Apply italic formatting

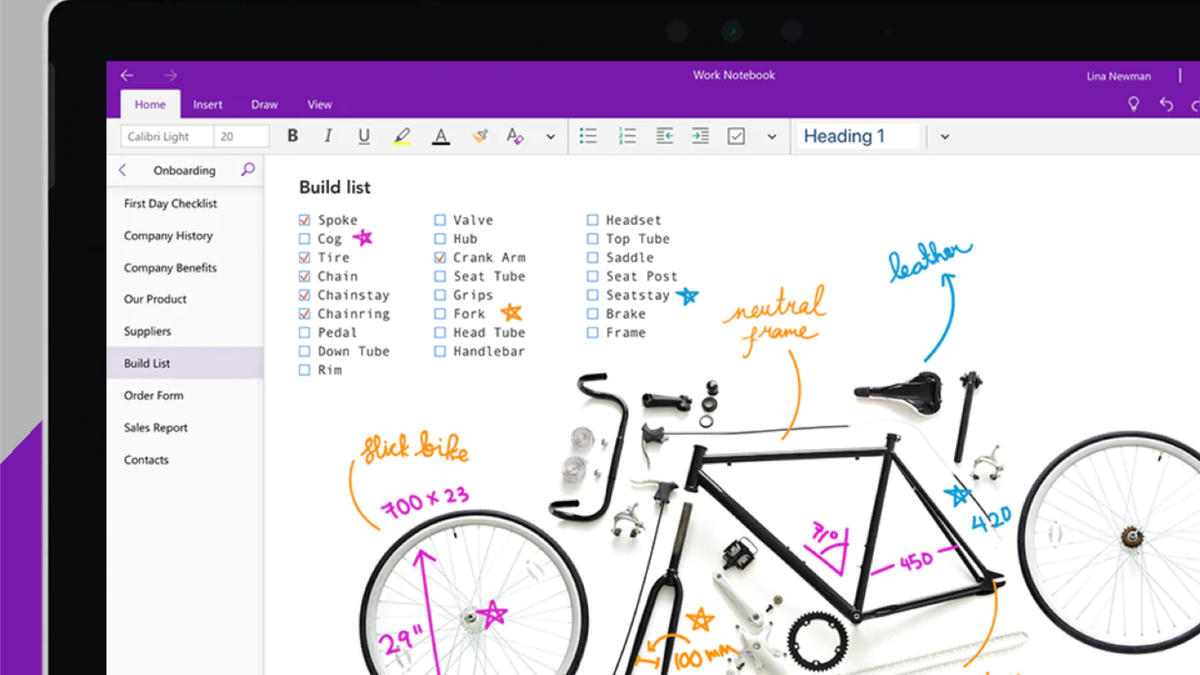point(328,135)
